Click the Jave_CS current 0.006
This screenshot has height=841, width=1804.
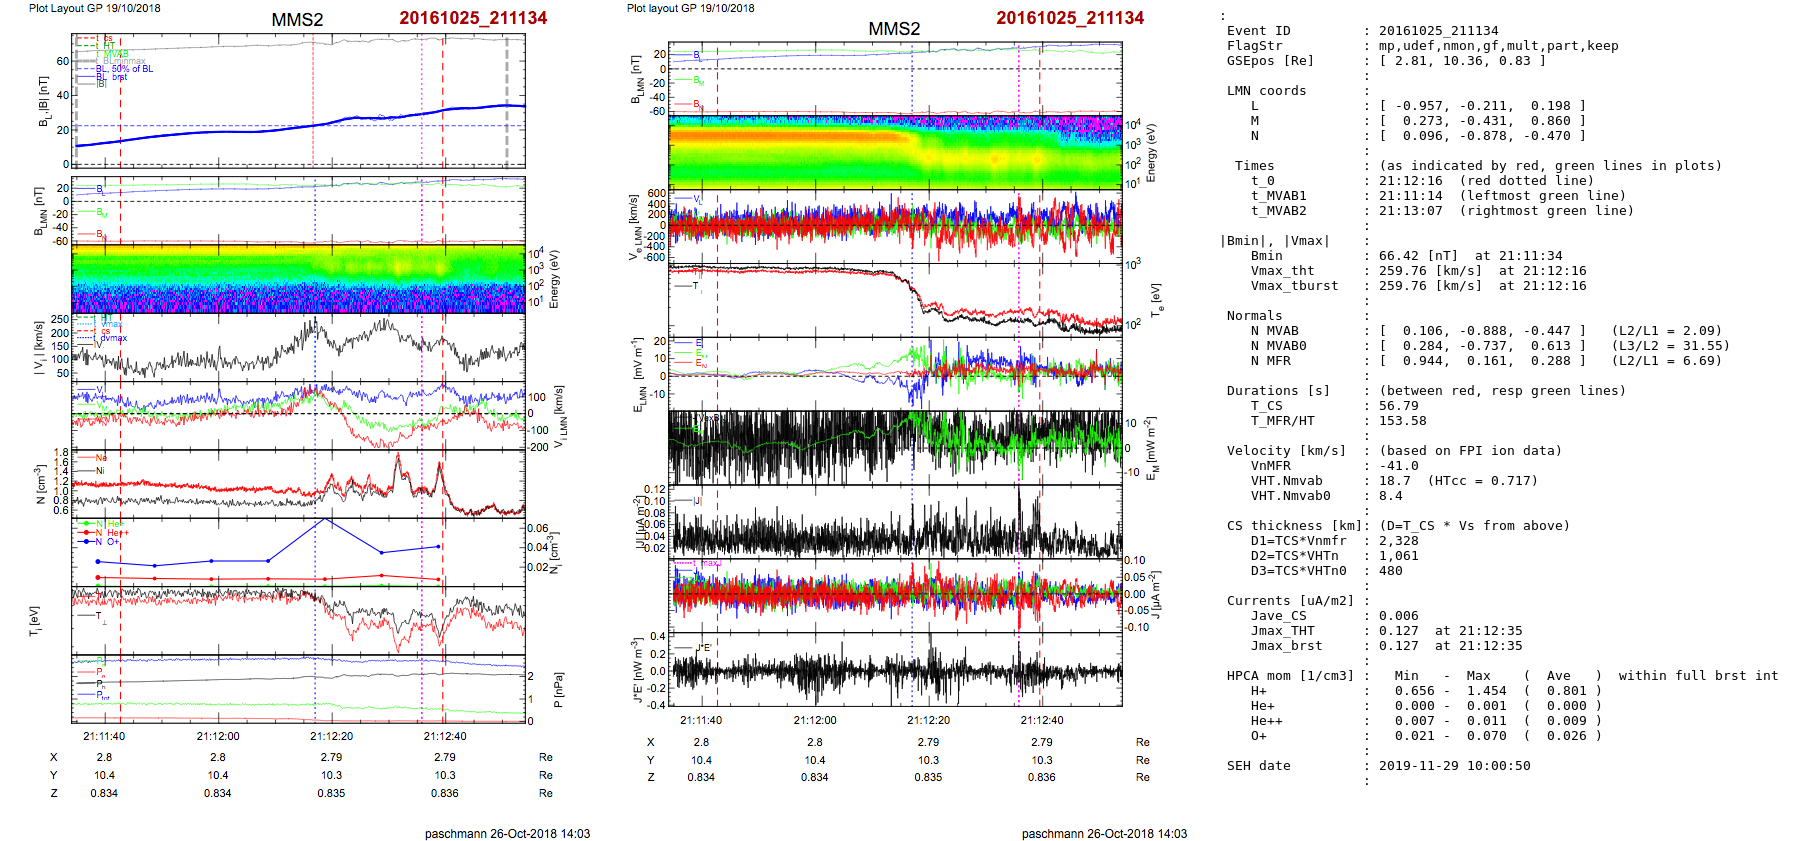click(x=1398, y=616)
